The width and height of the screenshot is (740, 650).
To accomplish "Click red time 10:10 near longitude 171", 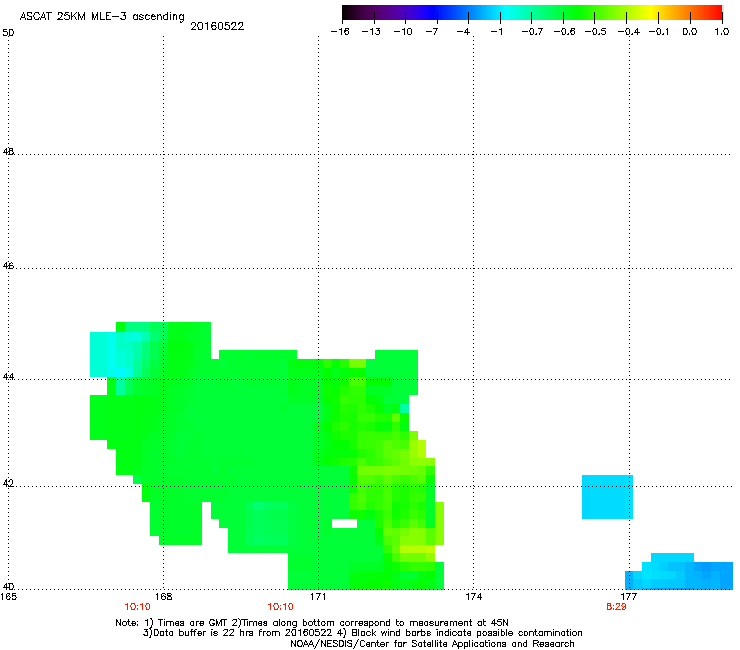I will pos(280,607).
